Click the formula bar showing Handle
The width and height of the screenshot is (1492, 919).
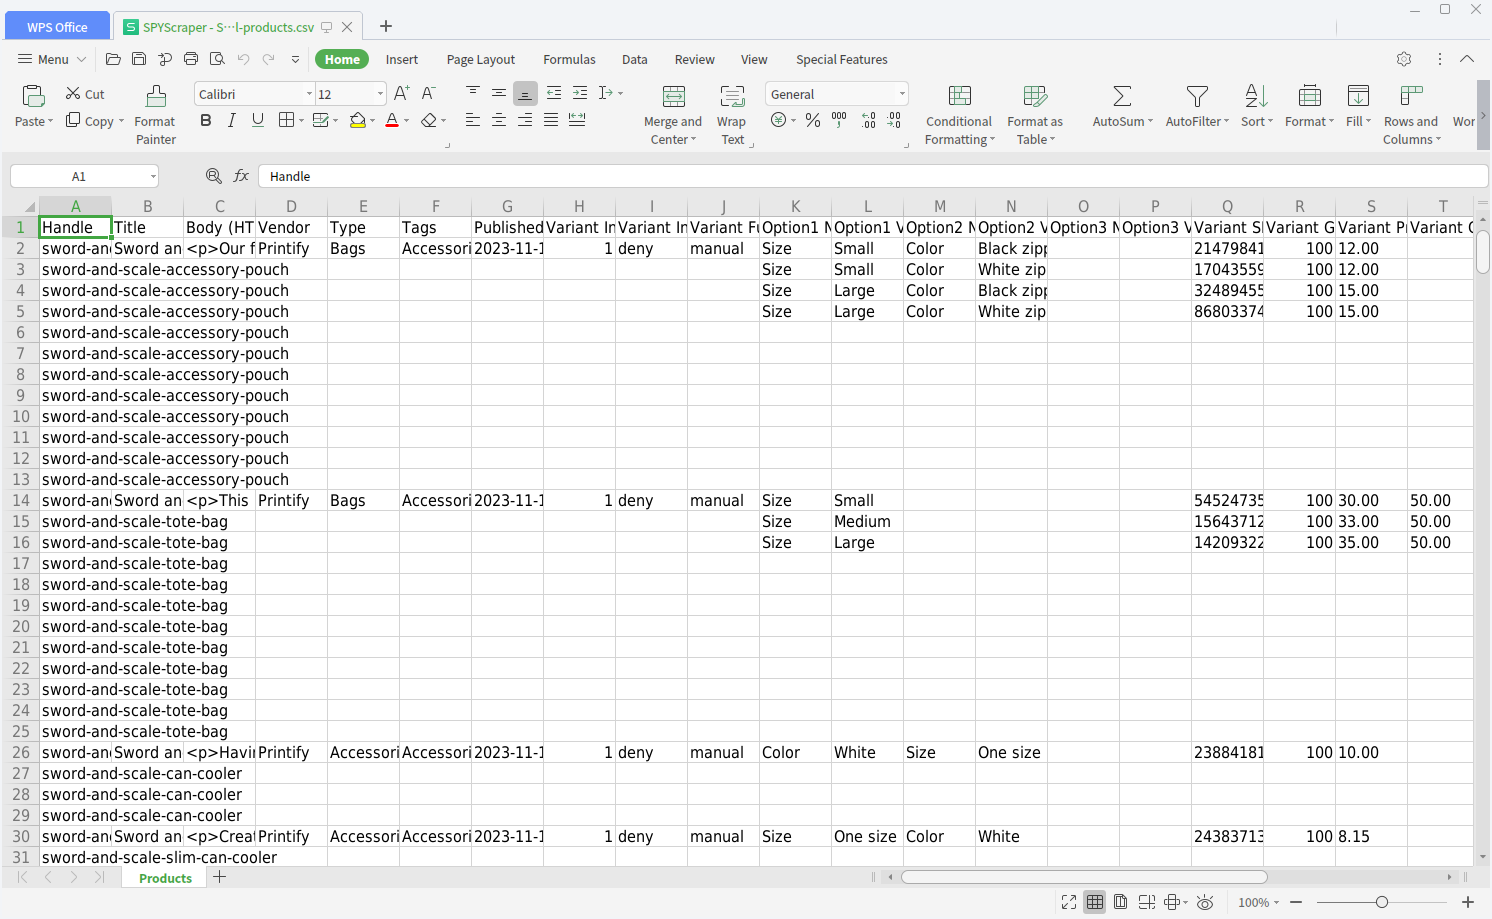pos(870,176)
